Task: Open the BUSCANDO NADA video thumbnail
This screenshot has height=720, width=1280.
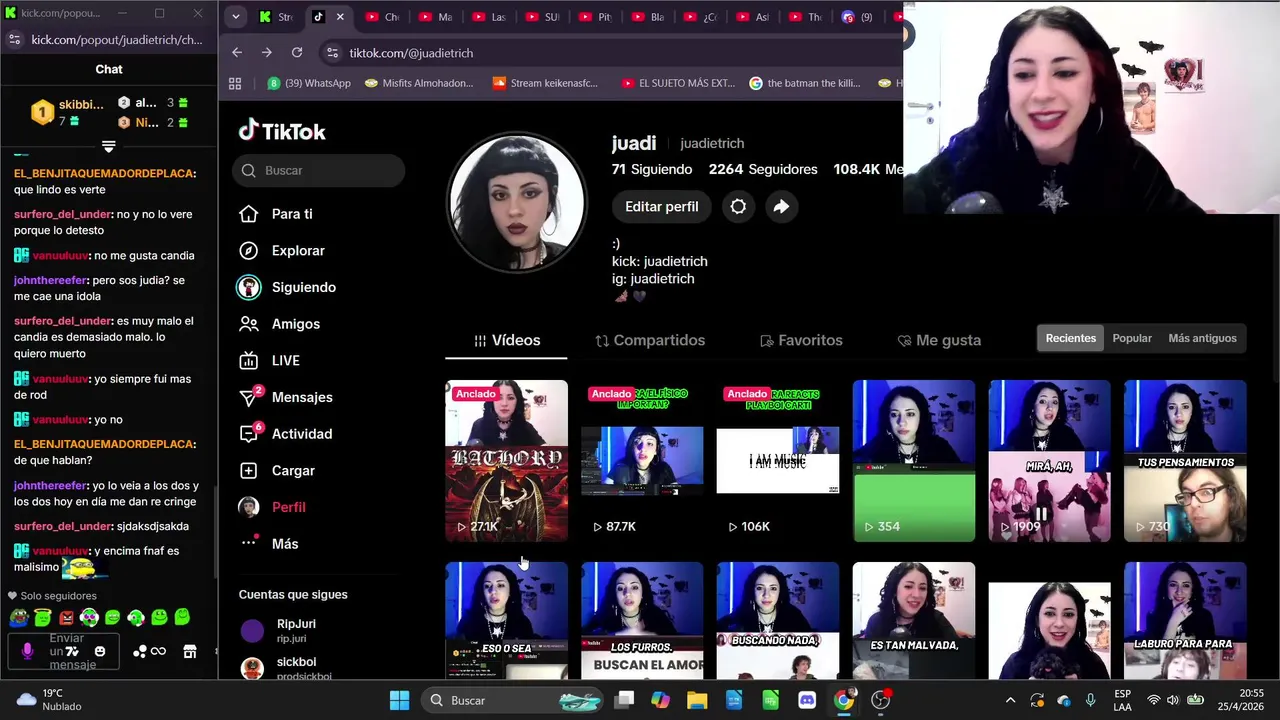Action: coord(778,620)
